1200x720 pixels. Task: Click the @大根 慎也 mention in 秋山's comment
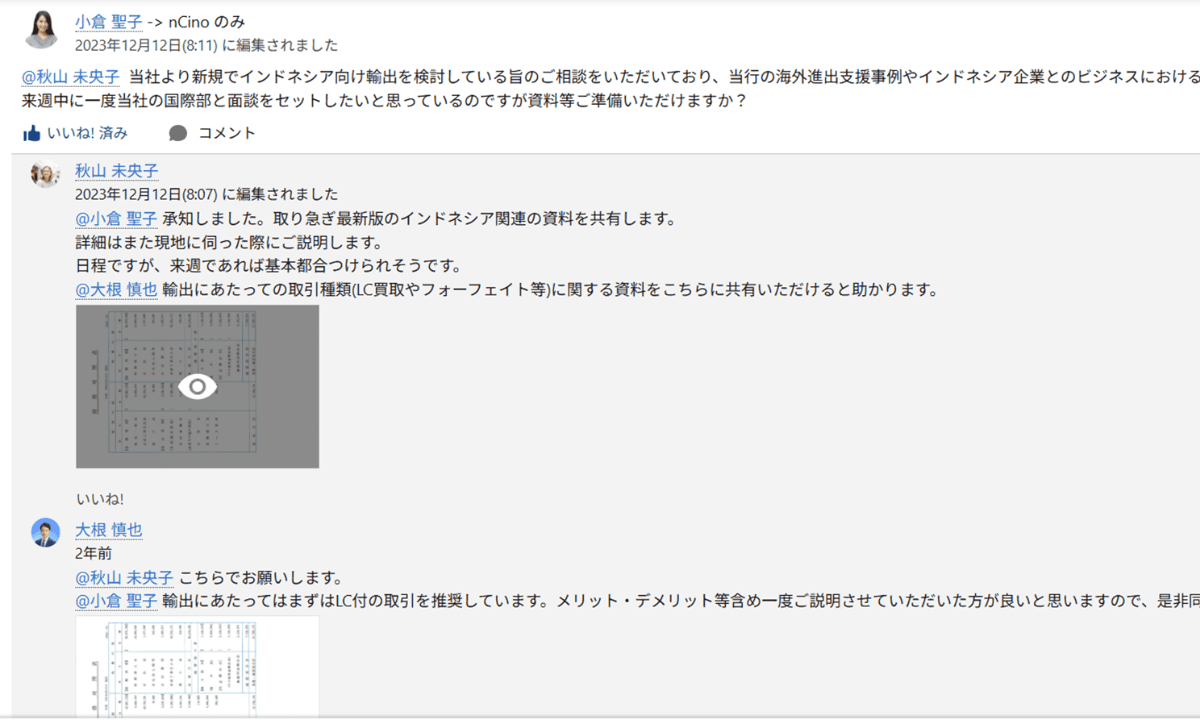pyautogui.click(x=116, y=290)
